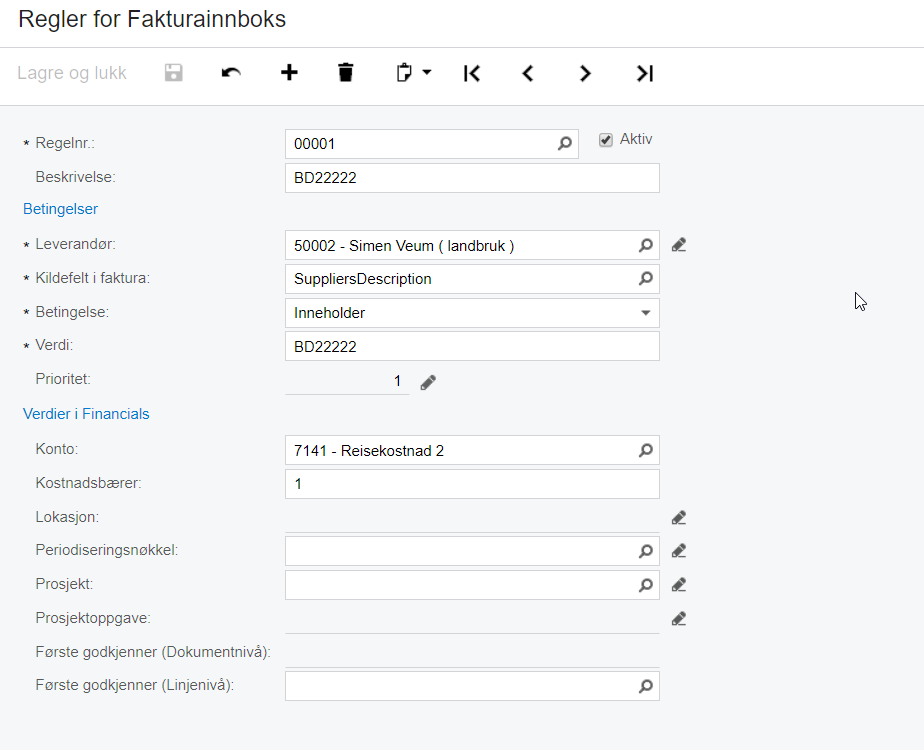This screenshot has height=750, width=924.
Task: Click the Regelnr. field showing 00001
Action: tap(431, 144)
